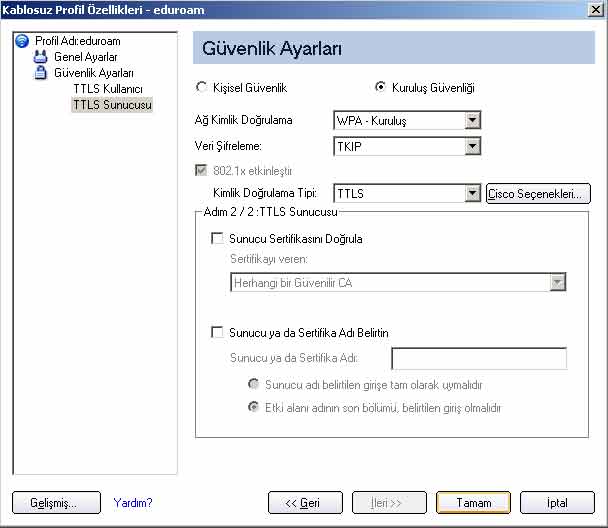Select 'Etki alanı adının son bölümü' option
The height and width of the screenshot is (528, 608).
253,407
